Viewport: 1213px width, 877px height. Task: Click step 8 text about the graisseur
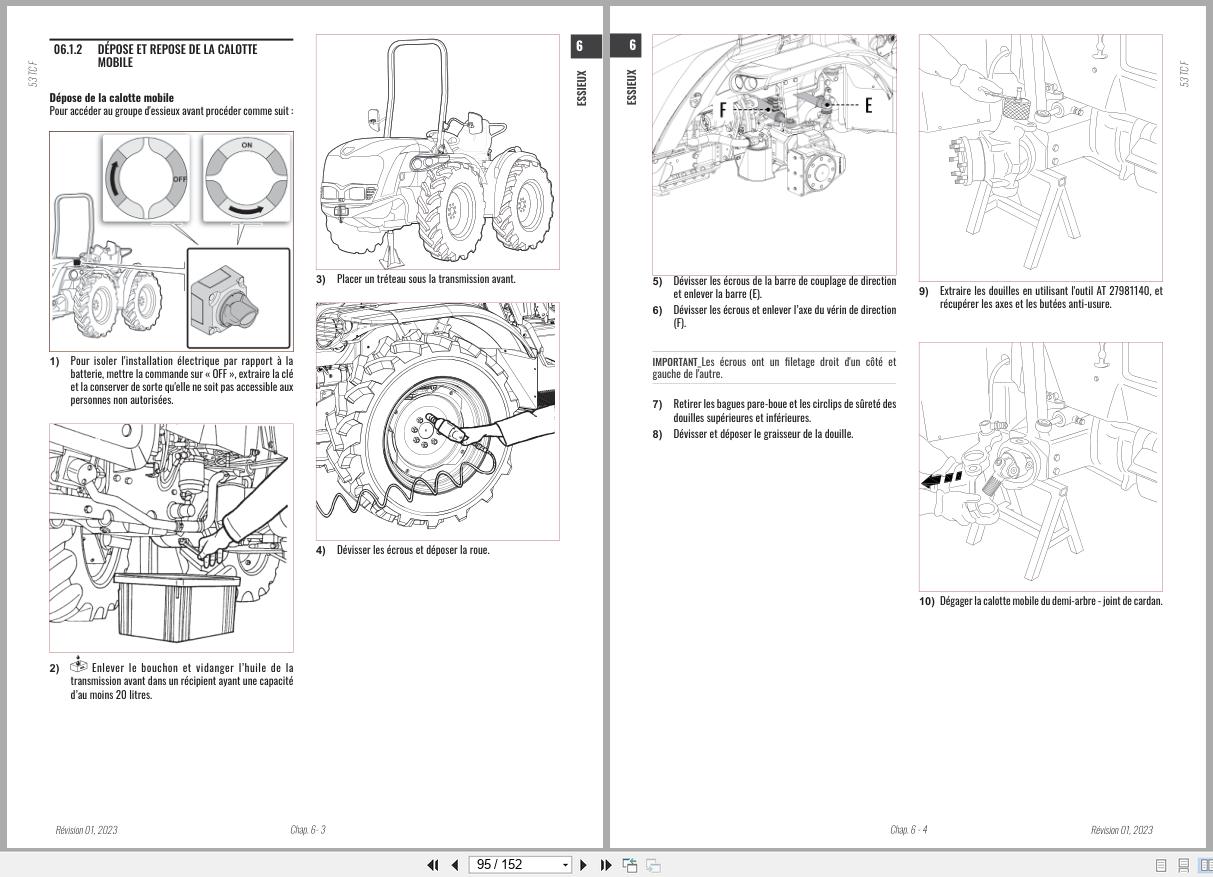pos(763,434)
